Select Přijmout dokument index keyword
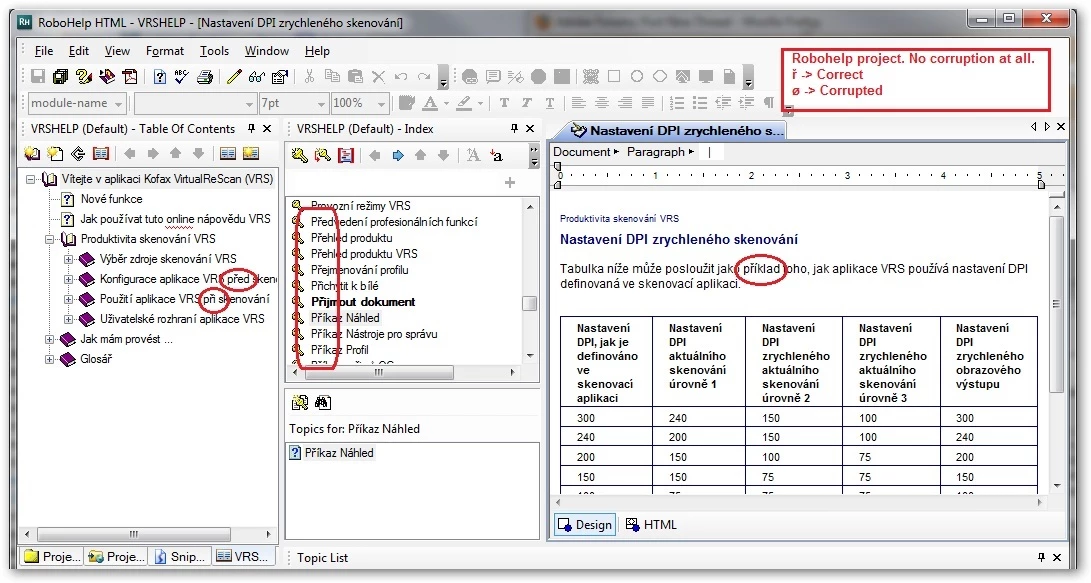Screen dimensions: 1091x583 [x=363, y=302]
